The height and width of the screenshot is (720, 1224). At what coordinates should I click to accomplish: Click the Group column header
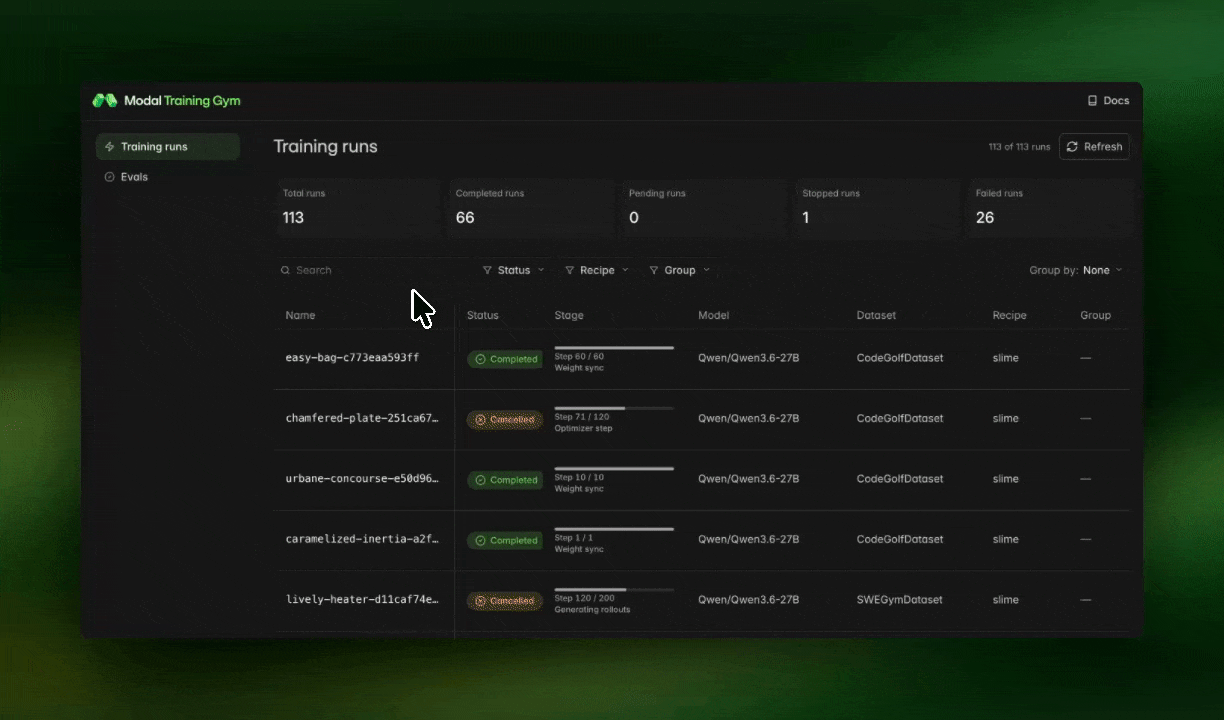pos(1095,315)
